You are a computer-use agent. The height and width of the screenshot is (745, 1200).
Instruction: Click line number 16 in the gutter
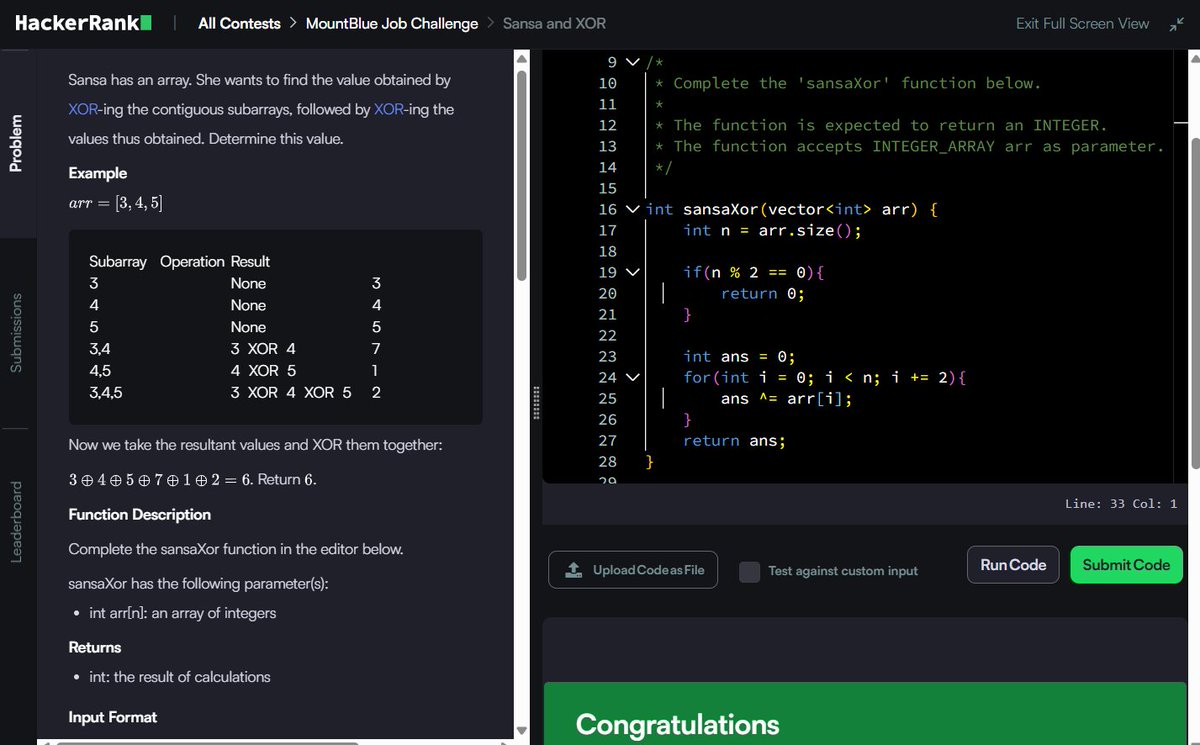(607, 209)
